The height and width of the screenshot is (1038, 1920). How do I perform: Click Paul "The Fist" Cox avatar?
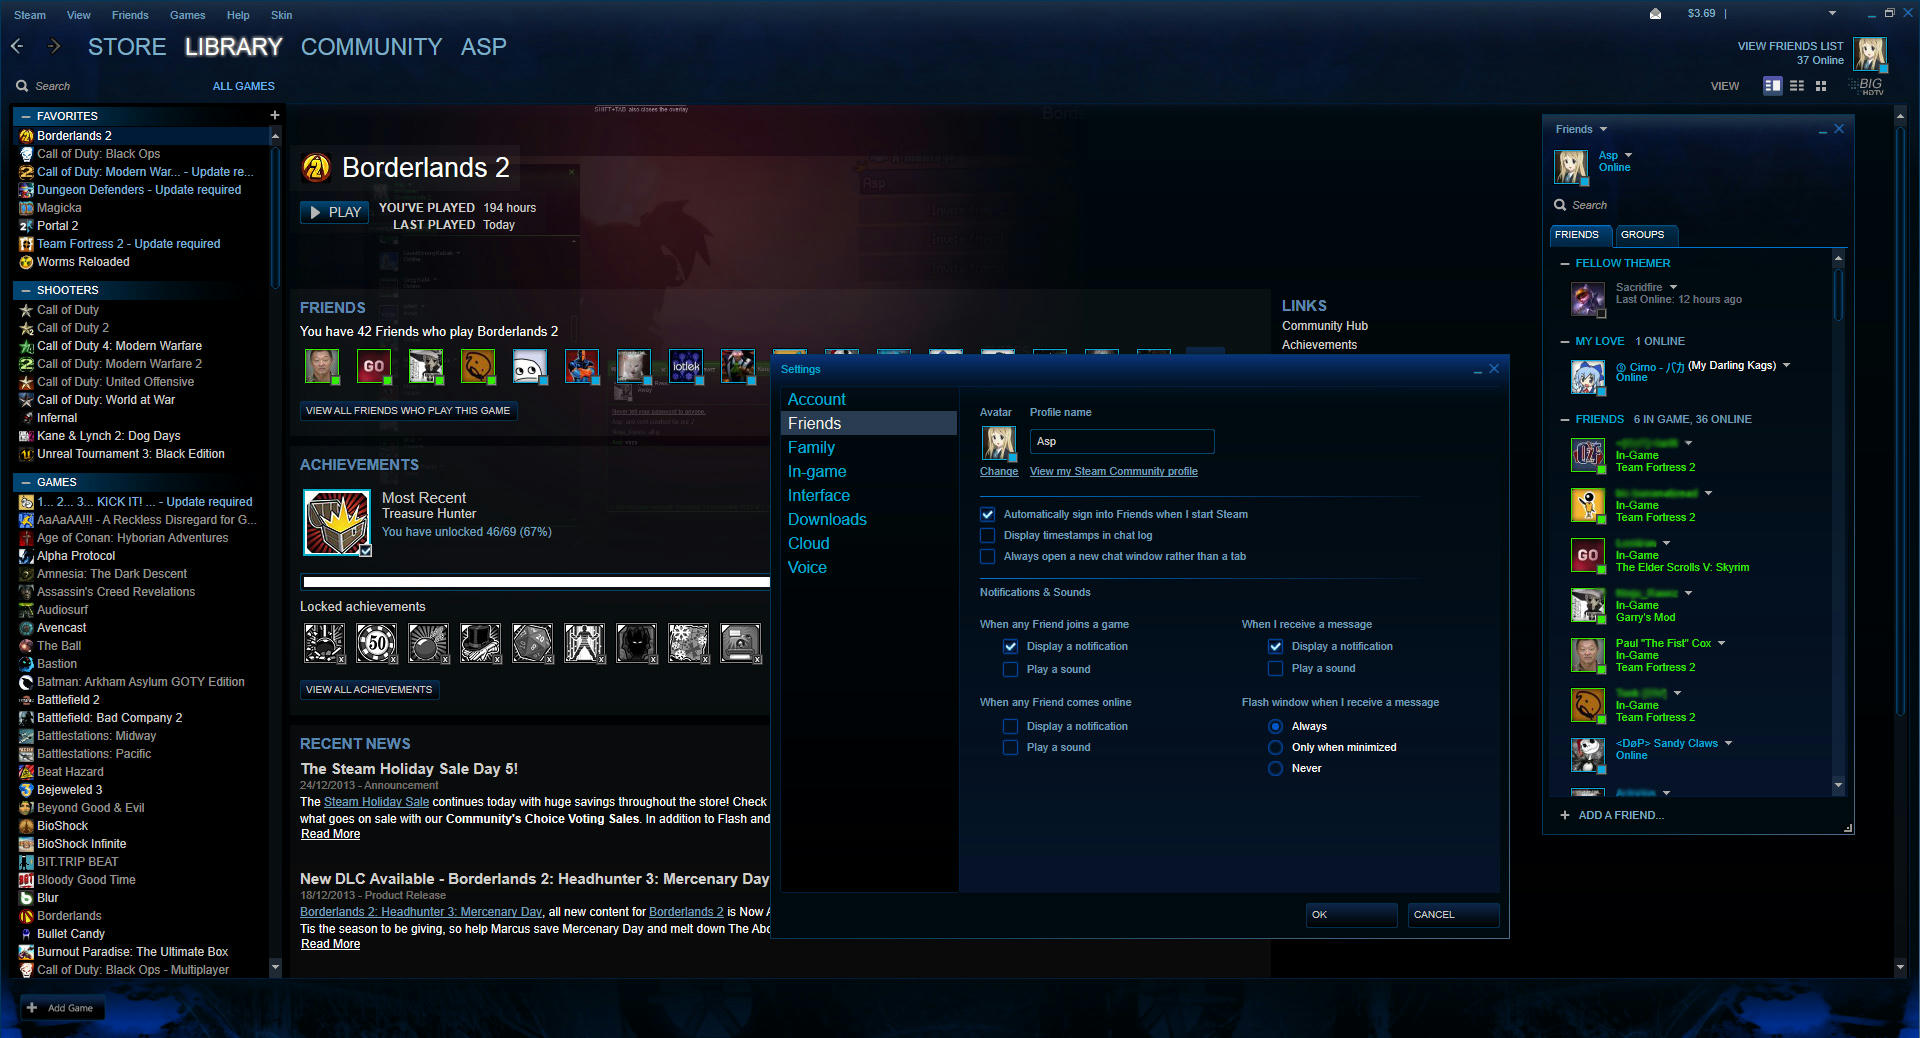tap(1587, 655)
